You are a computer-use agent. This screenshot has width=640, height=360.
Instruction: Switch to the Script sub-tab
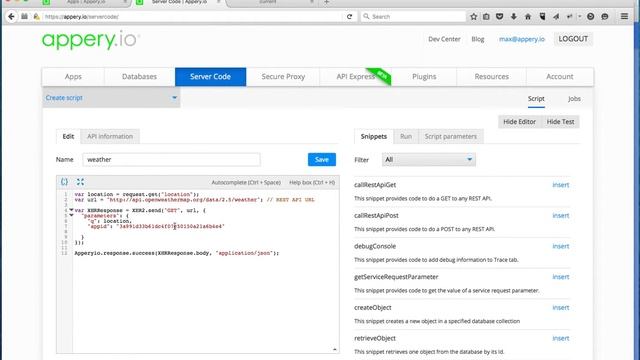pos(536,99)
